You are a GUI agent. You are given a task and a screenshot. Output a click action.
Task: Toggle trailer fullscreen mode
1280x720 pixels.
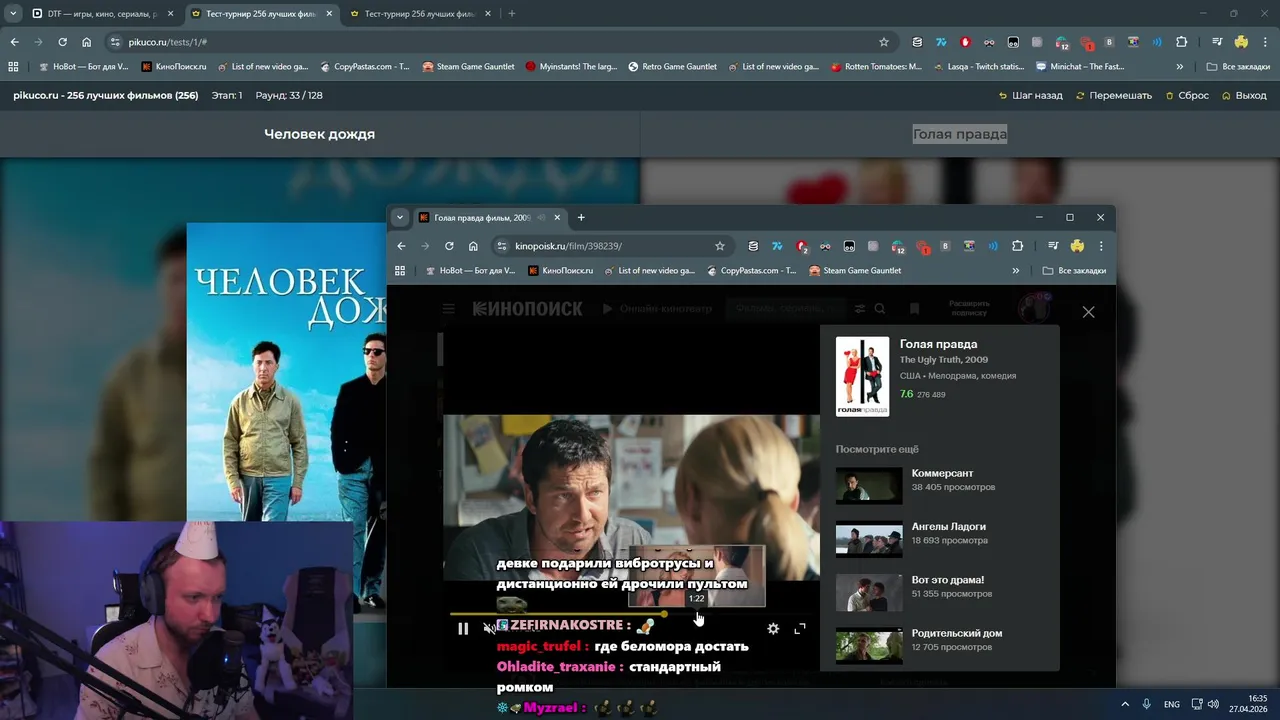coord(800,629)
